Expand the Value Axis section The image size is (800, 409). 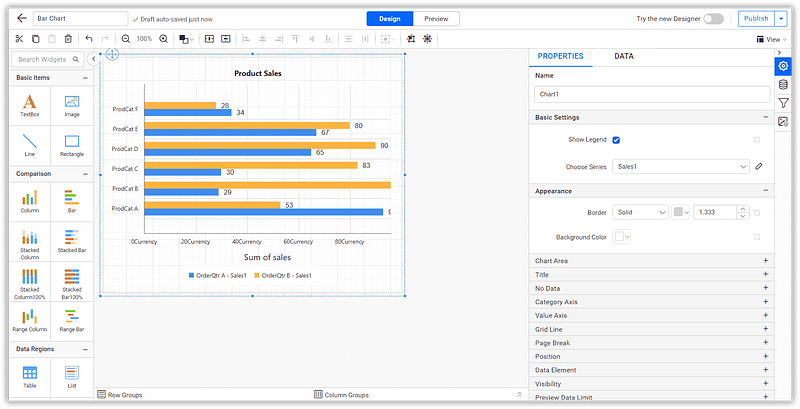[651, 316]
